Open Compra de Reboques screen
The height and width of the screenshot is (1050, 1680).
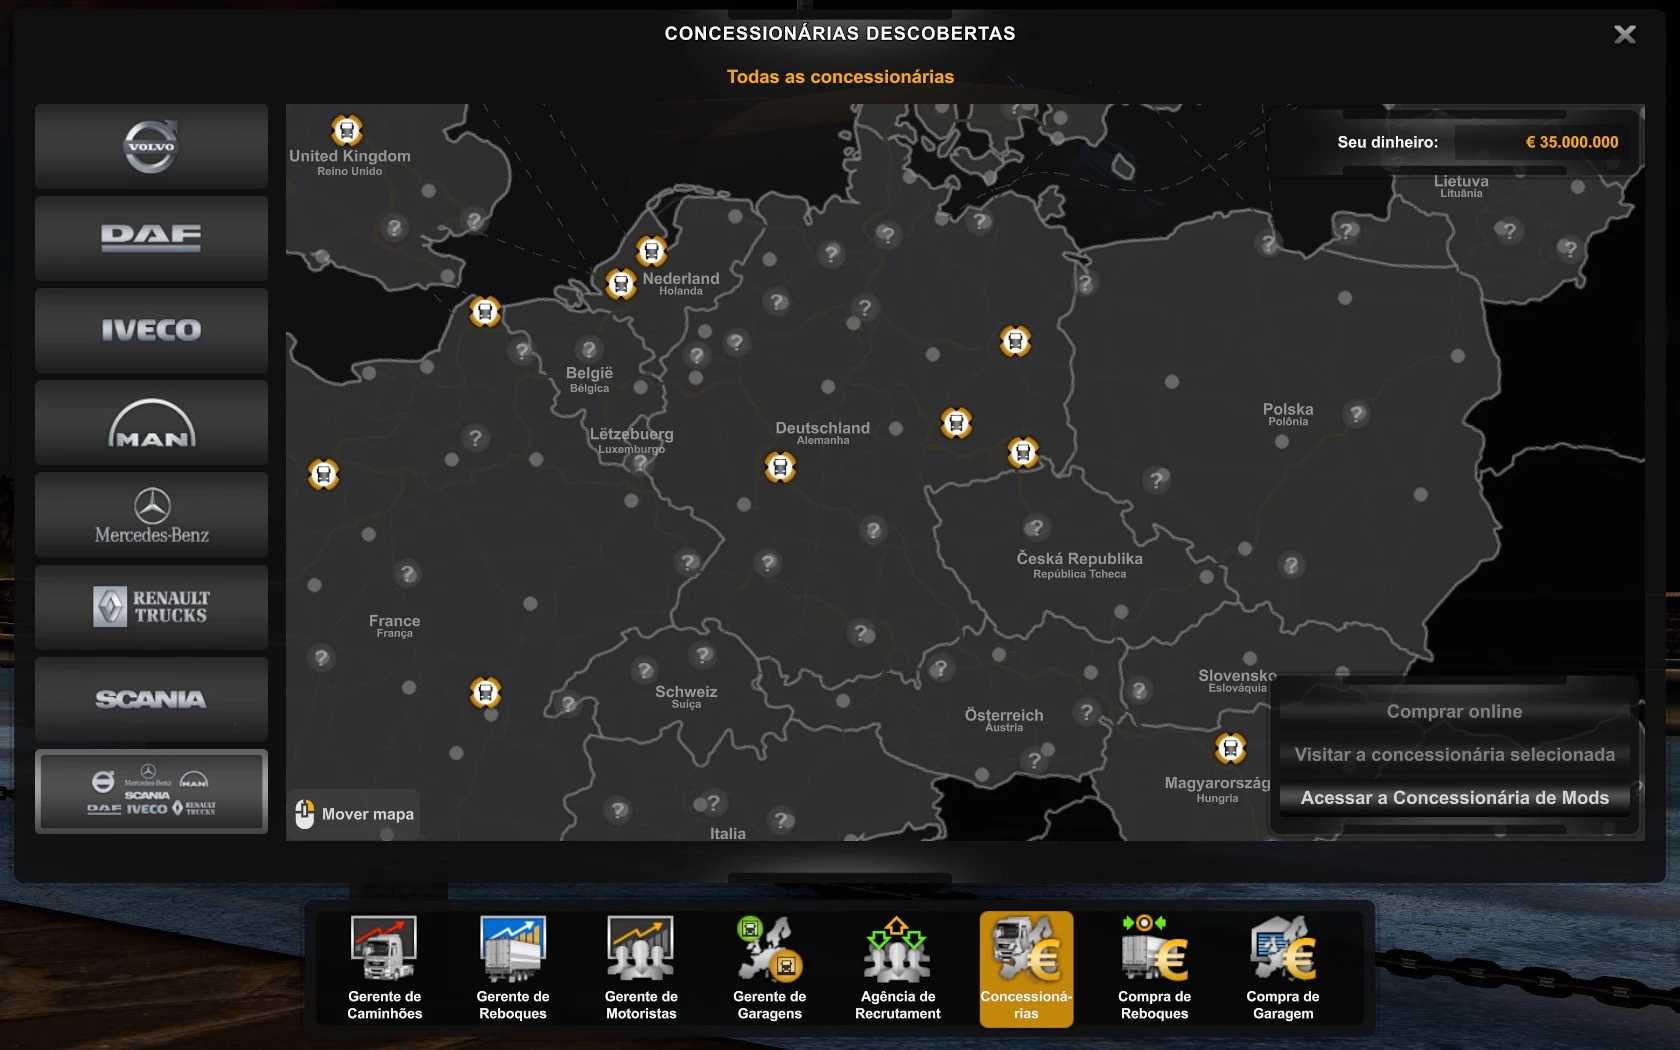[x=1154, y=967]
